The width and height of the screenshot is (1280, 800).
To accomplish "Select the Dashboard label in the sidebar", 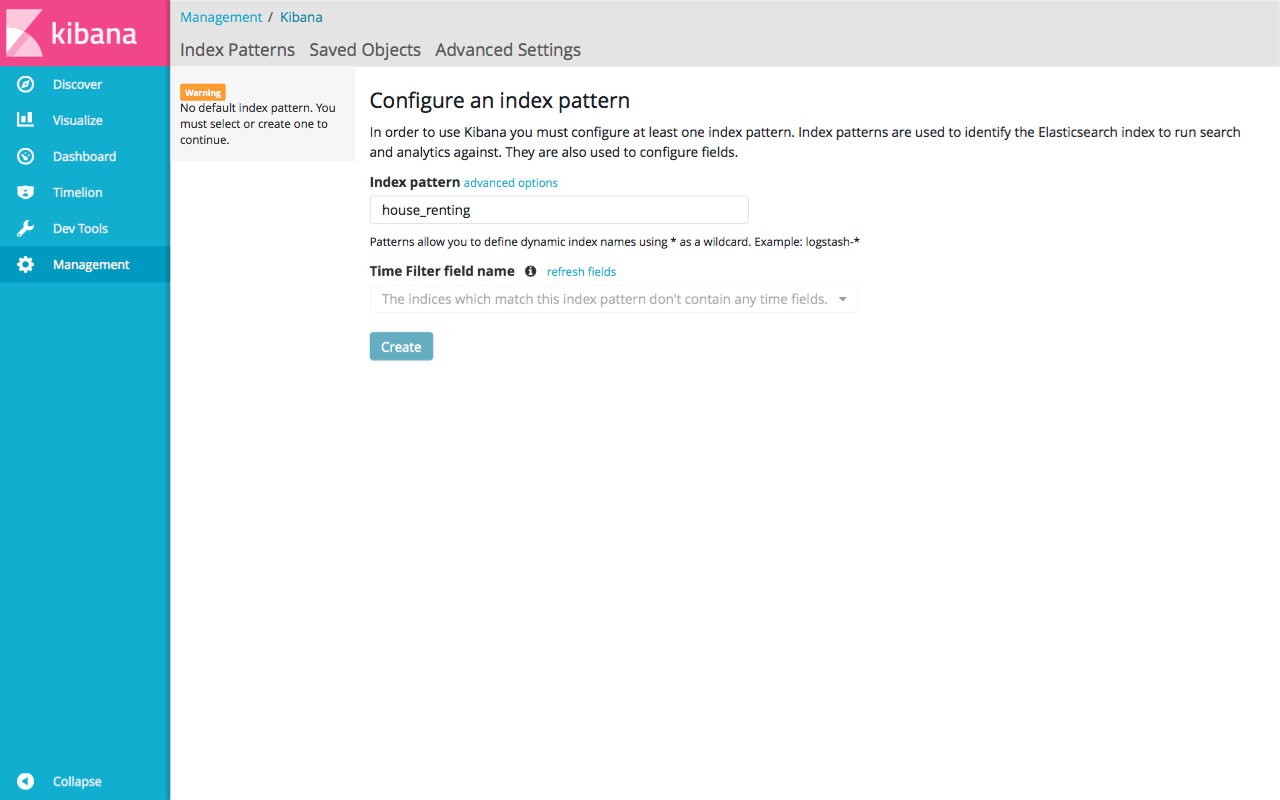I will pos(84,157).
